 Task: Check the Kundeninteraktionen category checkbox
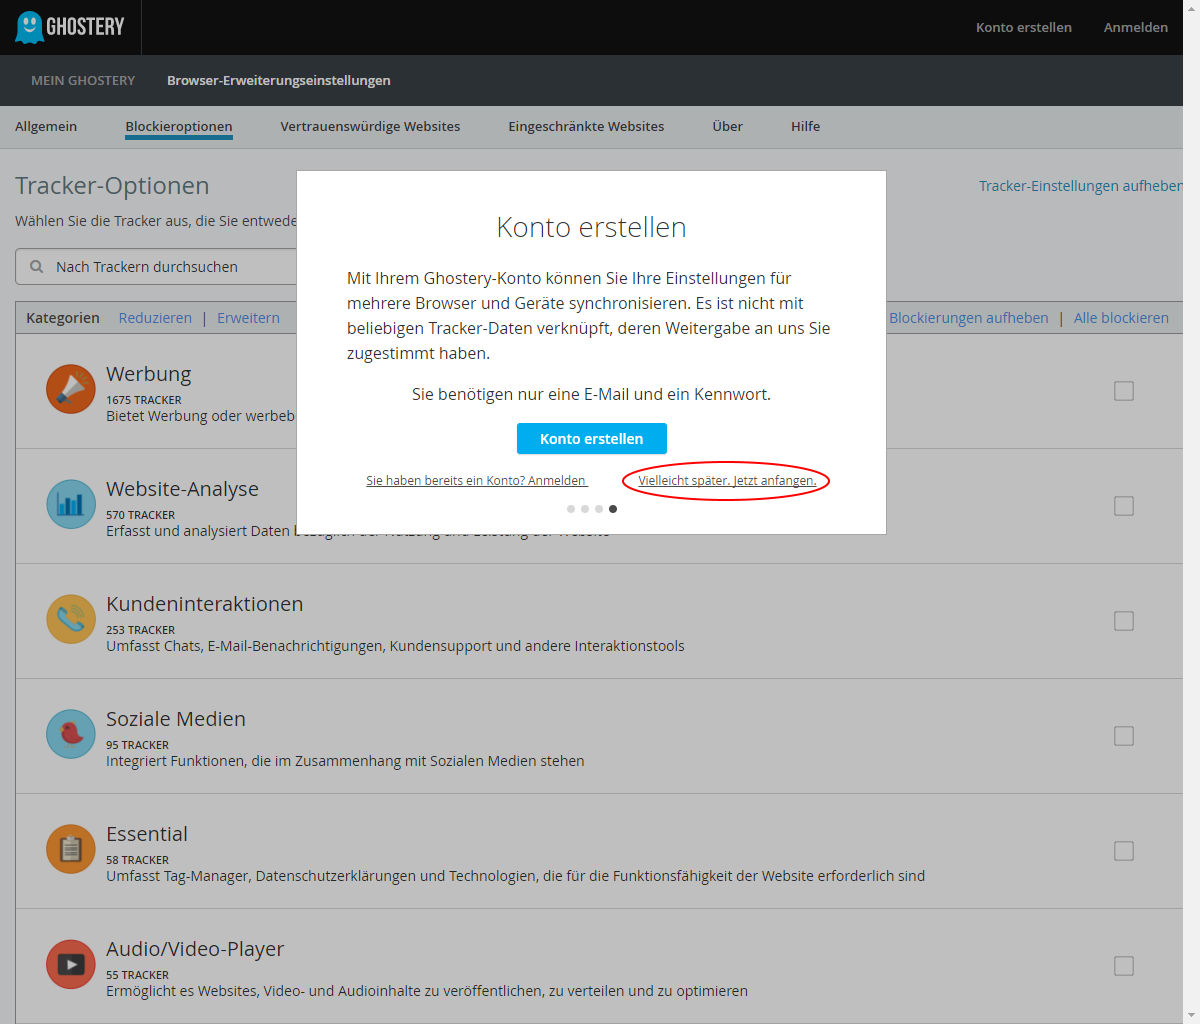click(x=1124, y=621)
